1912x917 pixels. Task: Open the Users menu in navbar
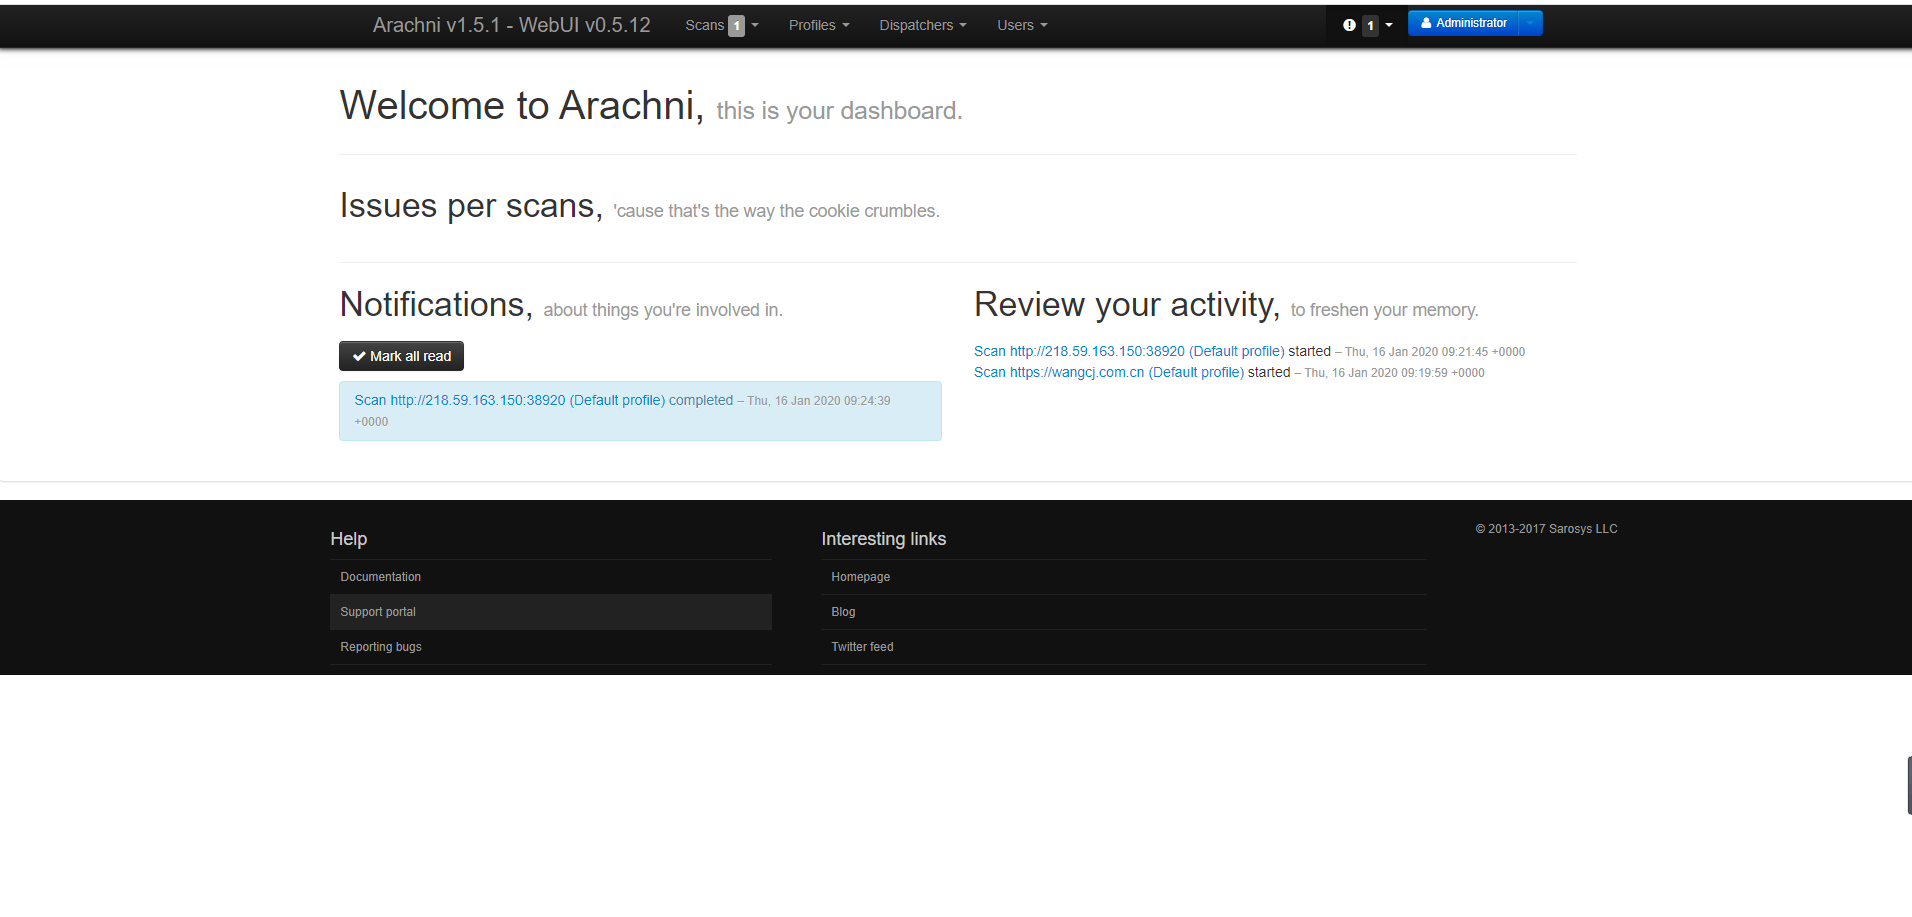pyautogui.click(x=1021, y=25)
